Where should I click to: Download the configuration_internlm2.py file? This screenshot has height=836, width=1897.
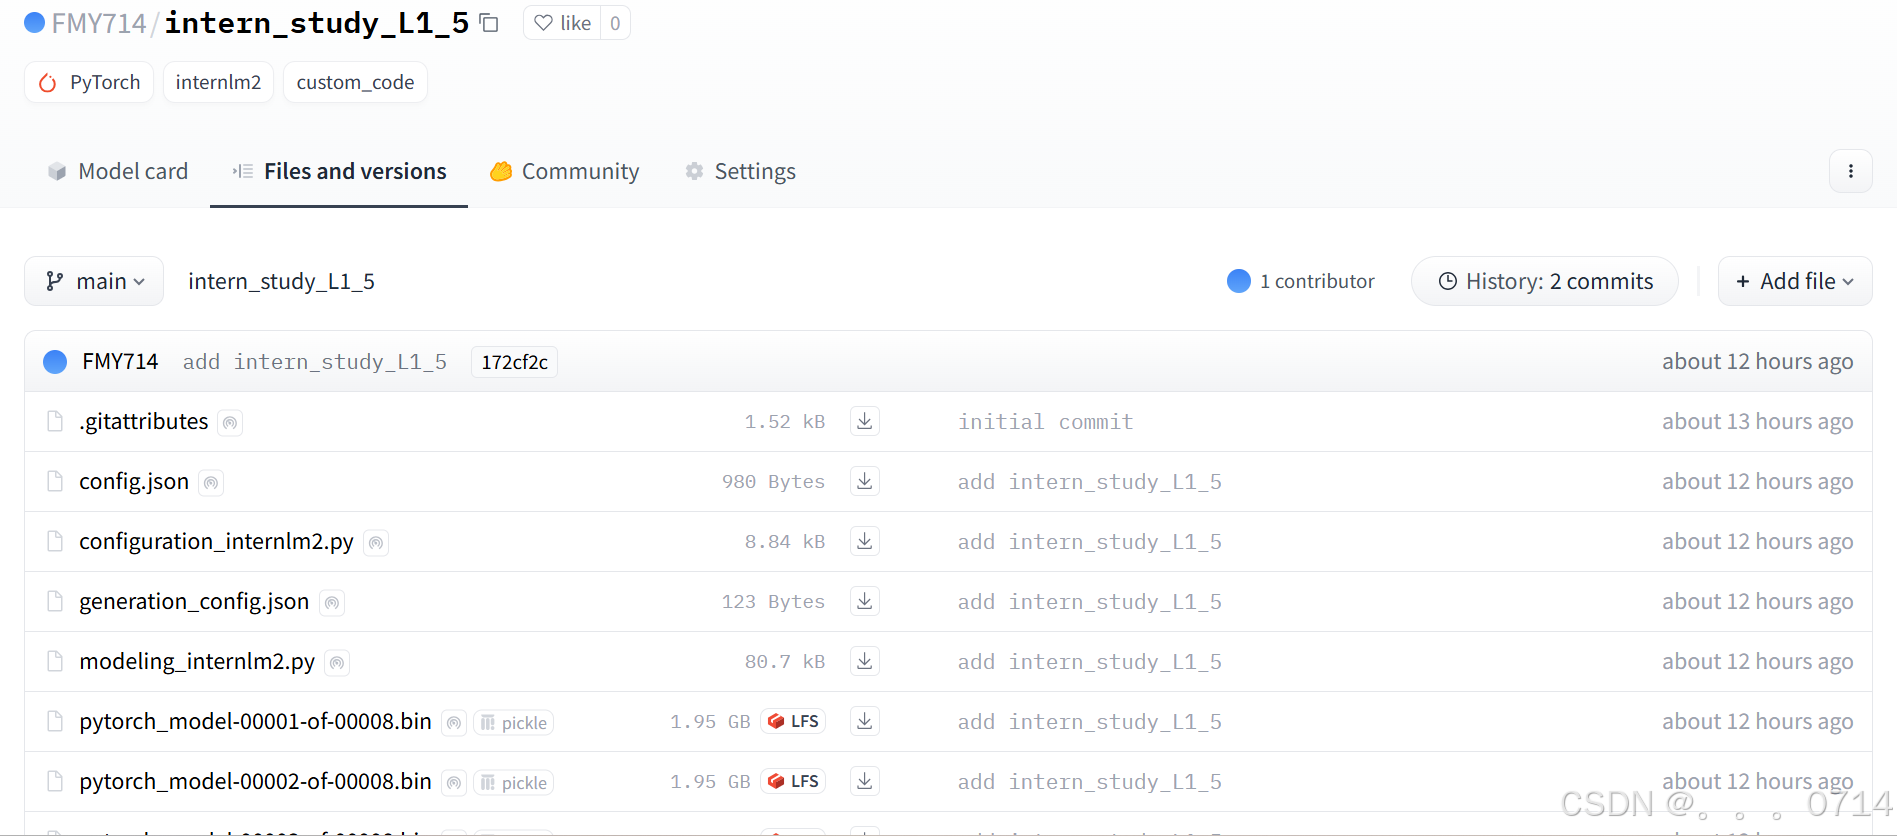point(865,541)
